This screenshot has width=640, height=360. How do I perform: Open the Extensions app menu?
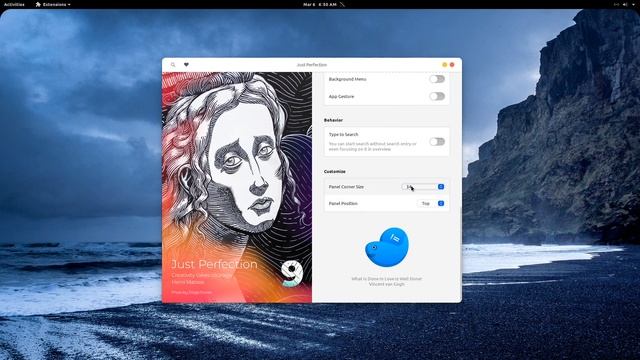(x=53, y=4)
